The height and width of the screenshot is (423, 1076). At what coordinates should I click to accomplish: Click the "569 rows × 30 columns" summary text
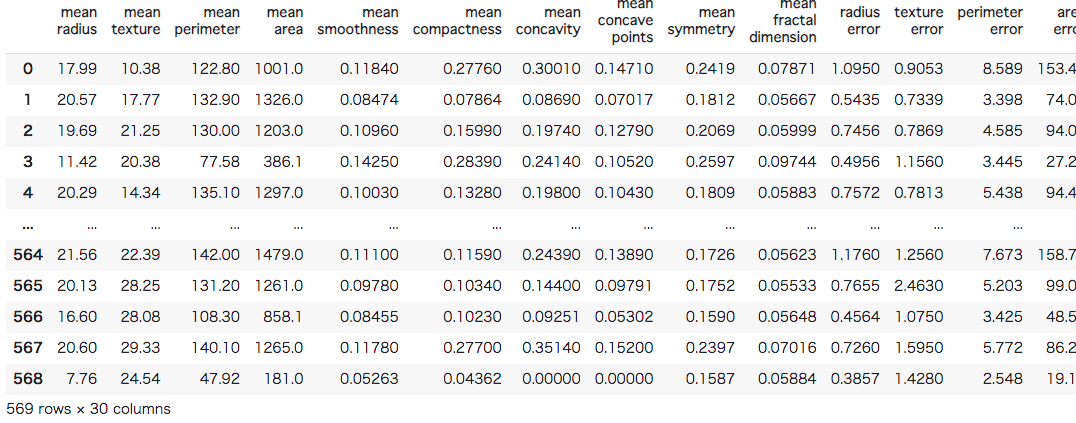88,409
